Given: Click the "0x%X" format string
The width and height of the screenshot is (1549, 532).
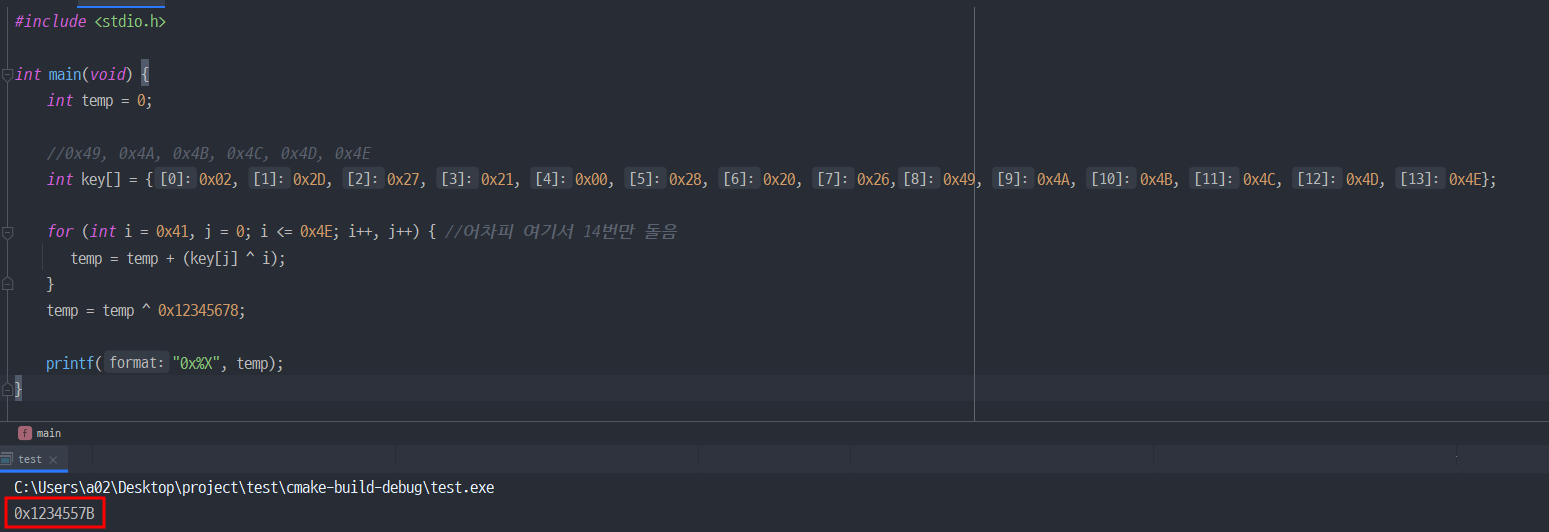Looking at the screenshot, I should click(x=196, y=363).
